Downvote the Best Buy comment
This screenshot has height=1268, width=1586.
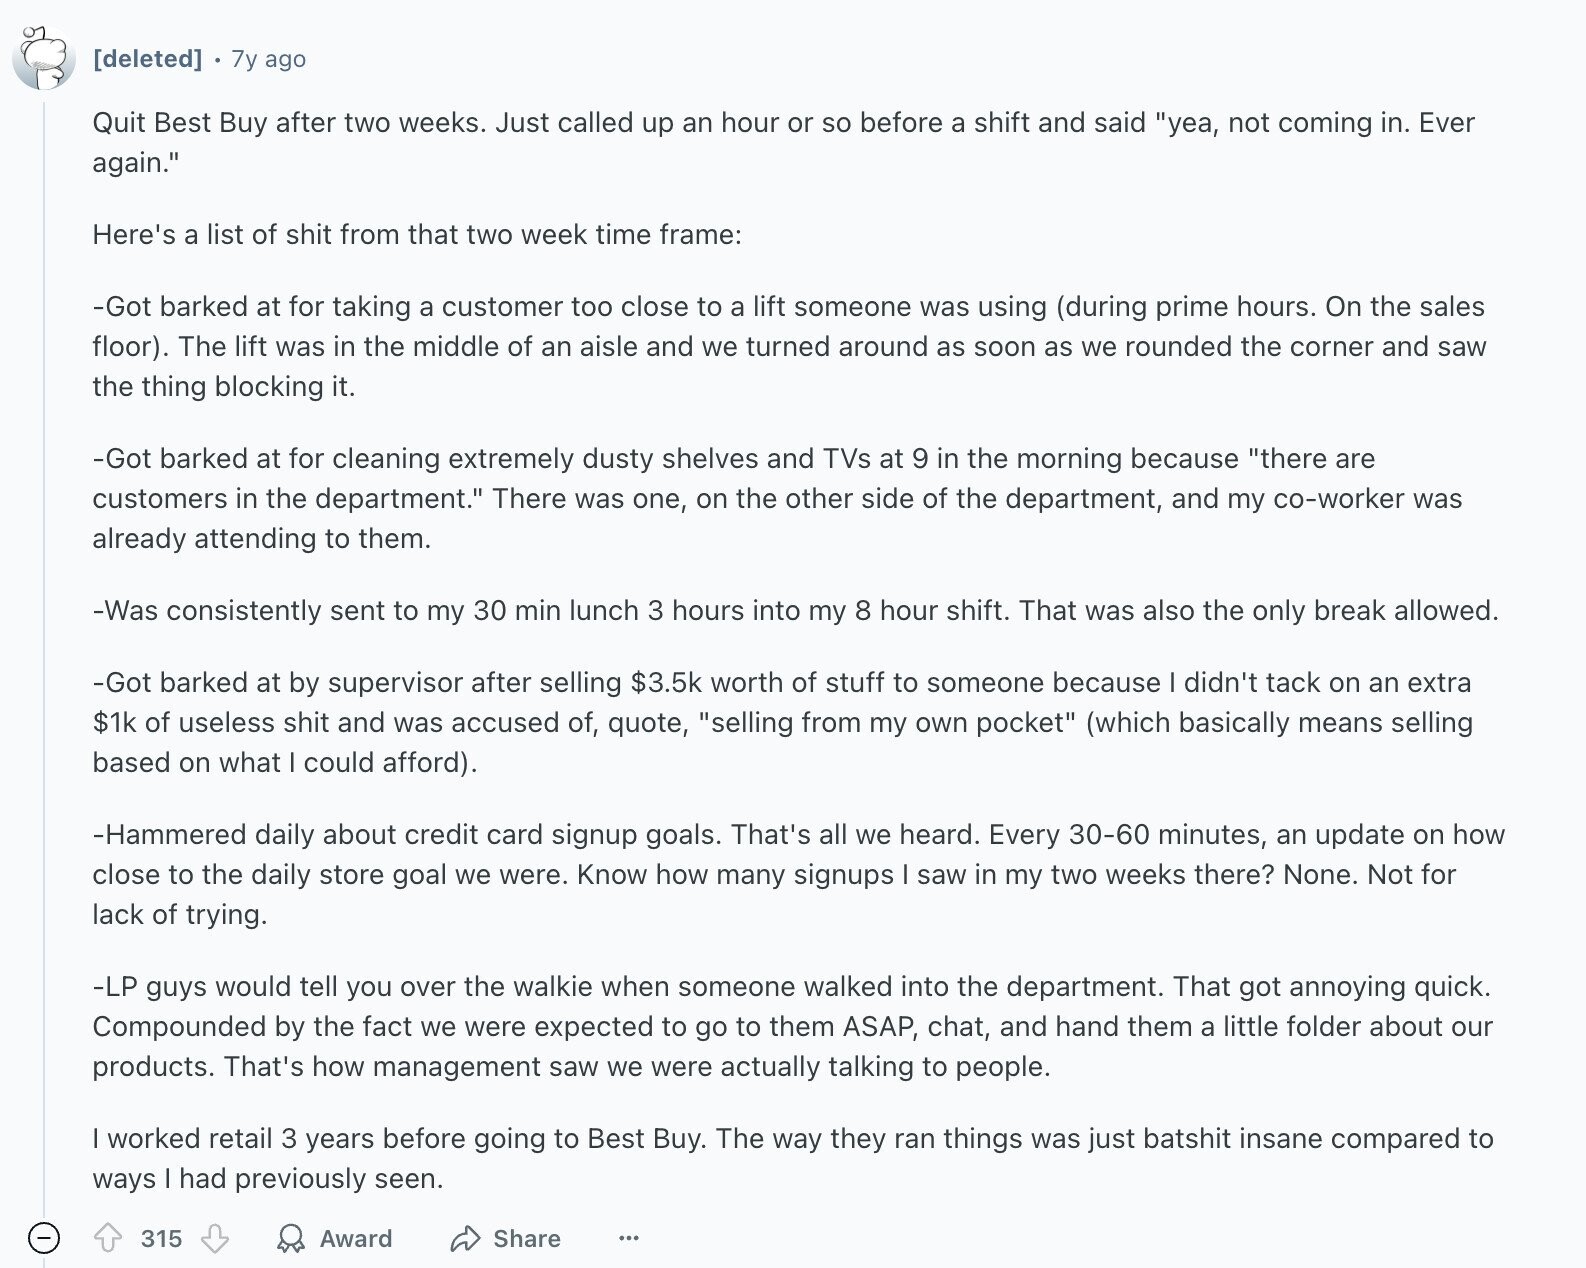pos(215,1239)
